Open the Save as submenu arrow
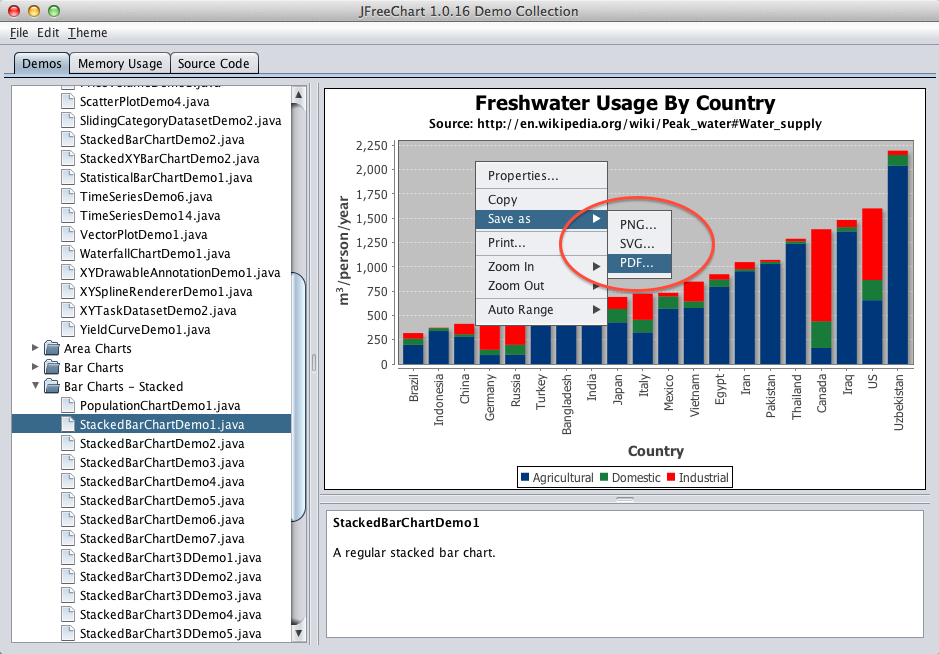The image size is (939, 654). pos(596,219)
